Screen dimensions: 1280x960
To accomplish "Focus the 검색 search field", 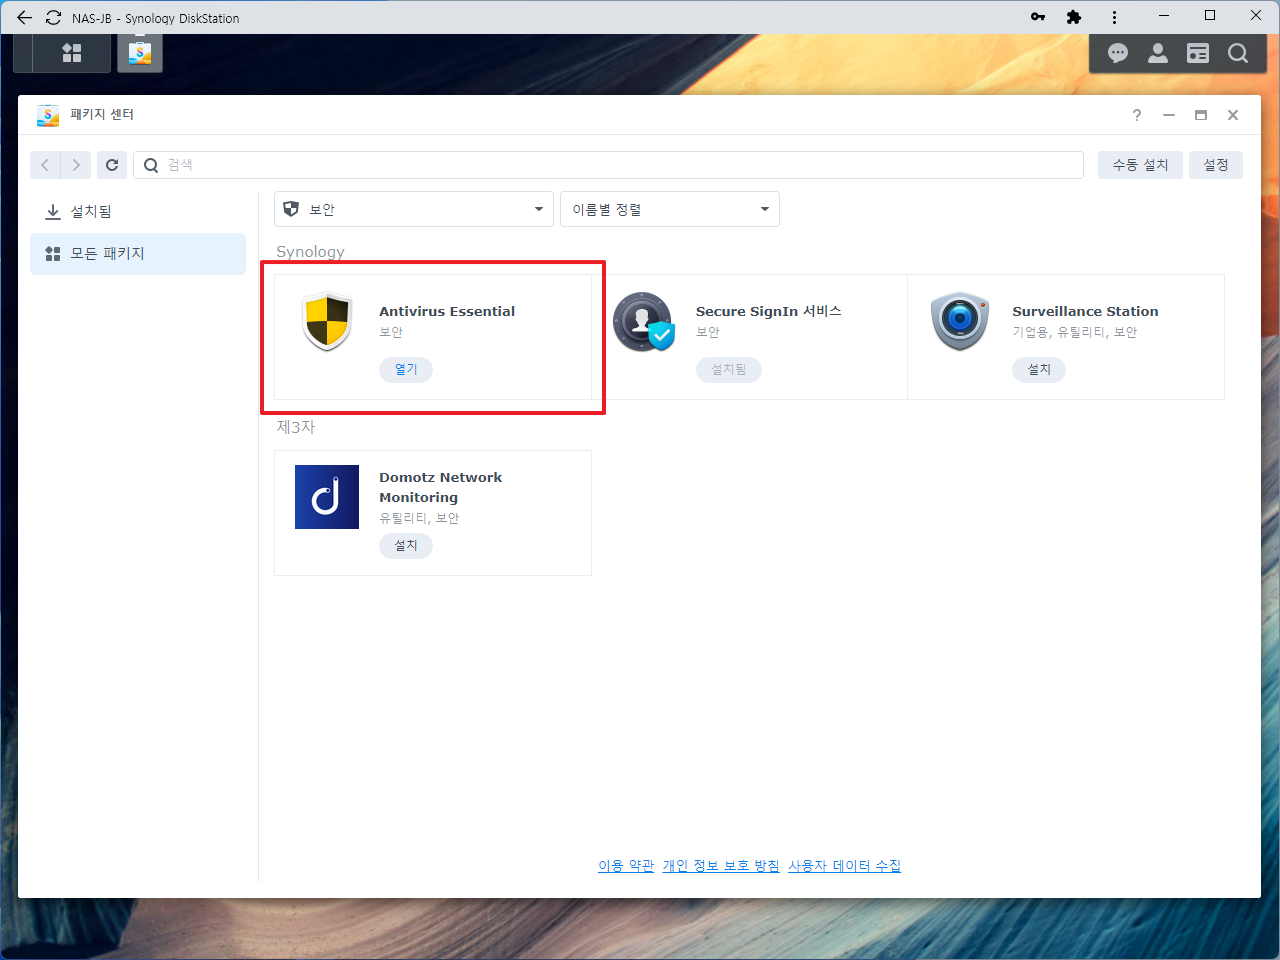I will tap(608, 165).
